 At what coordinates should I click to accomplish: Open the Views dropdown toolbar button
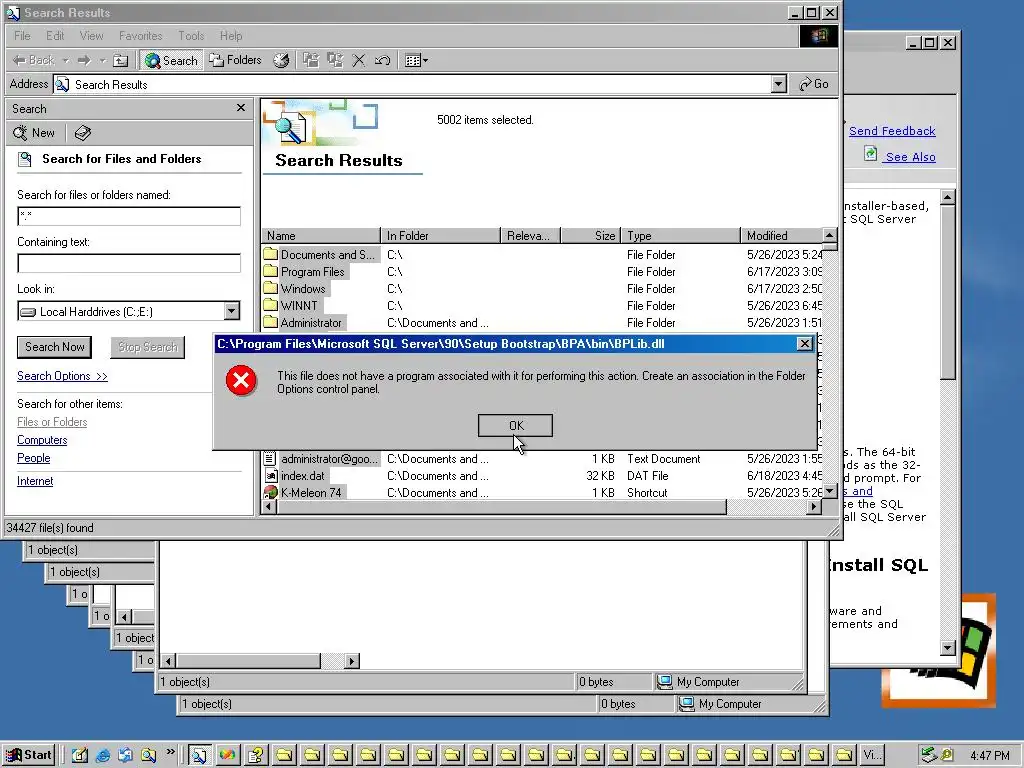click(x=416, y=60)
